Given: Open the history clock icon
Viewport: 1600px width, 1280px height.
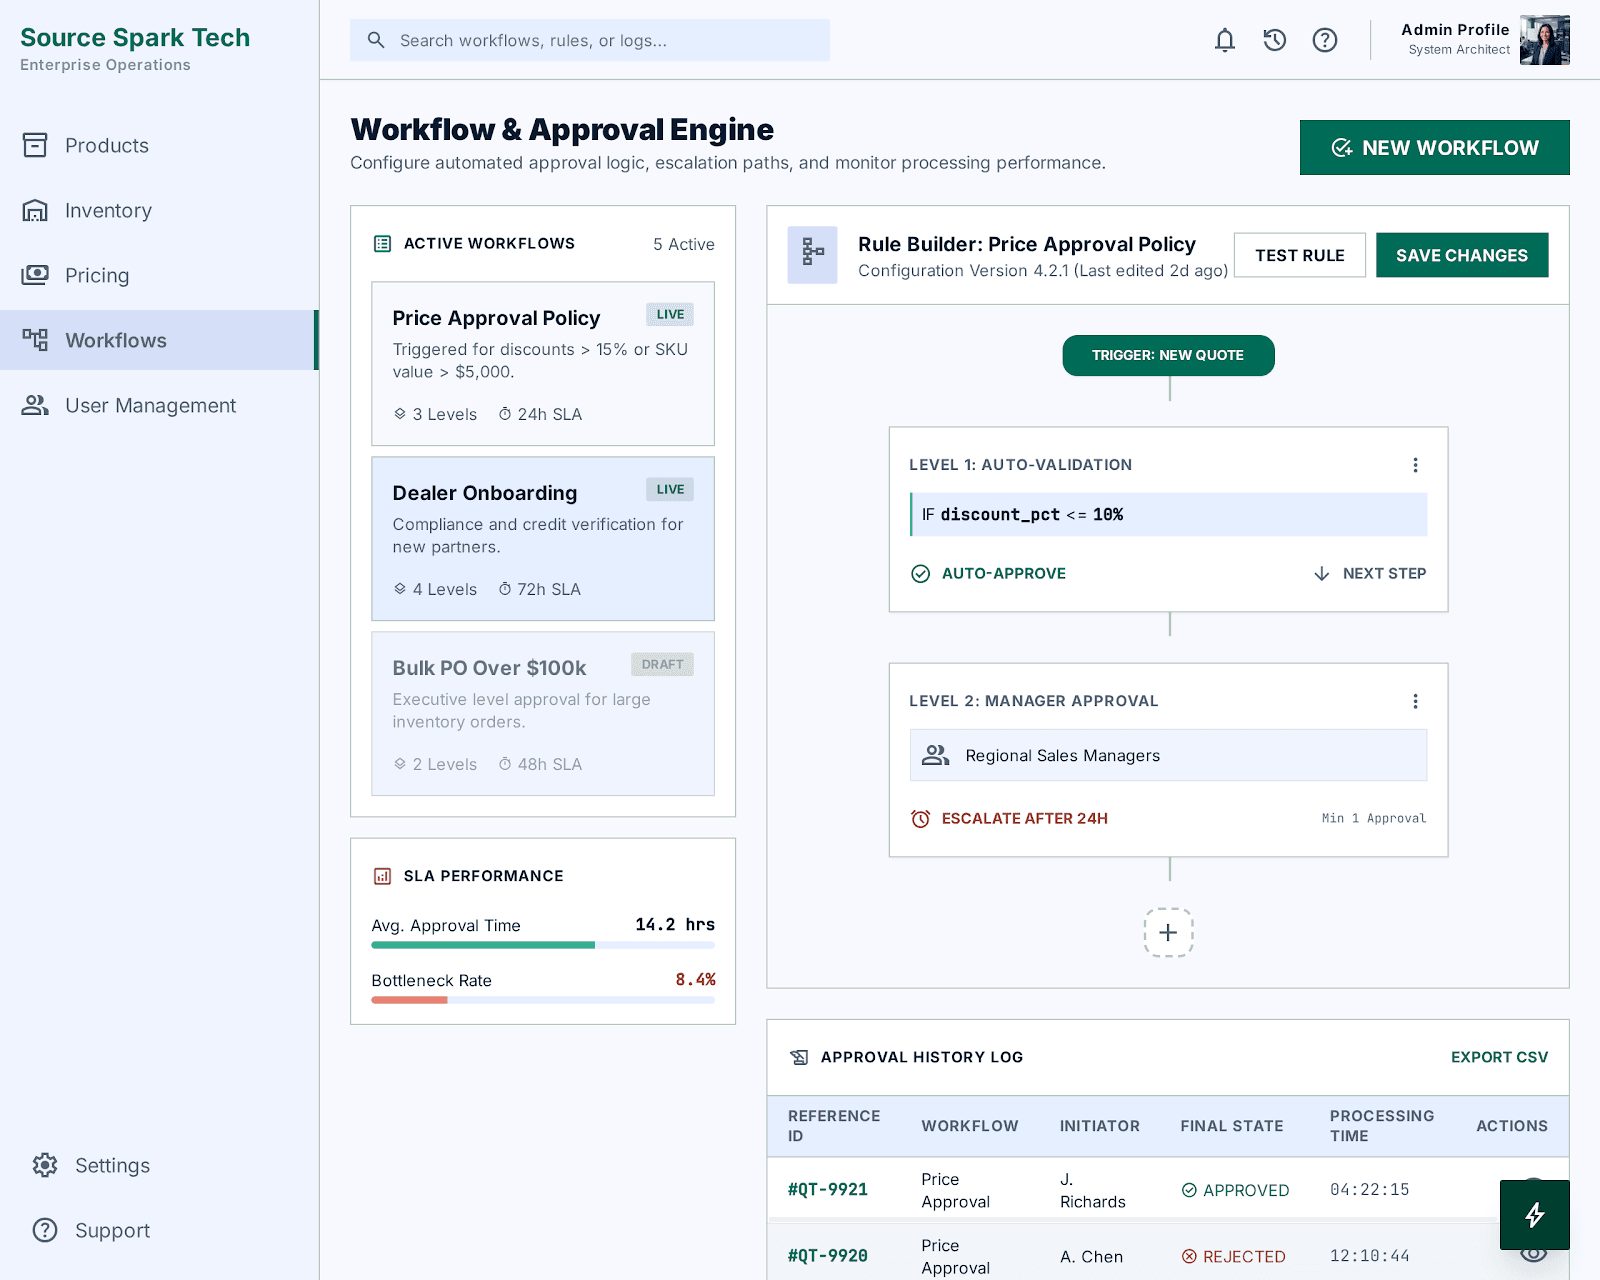Looking at the screenshot, I should (x=1275, y=40).
